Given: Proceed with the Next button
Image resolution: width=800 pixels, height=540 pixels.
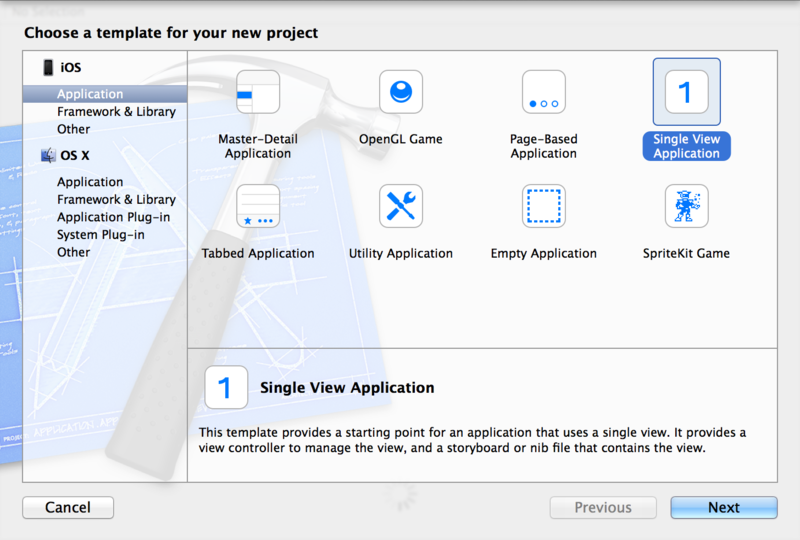Looking at the screenshot, I should tap(724, 507).
